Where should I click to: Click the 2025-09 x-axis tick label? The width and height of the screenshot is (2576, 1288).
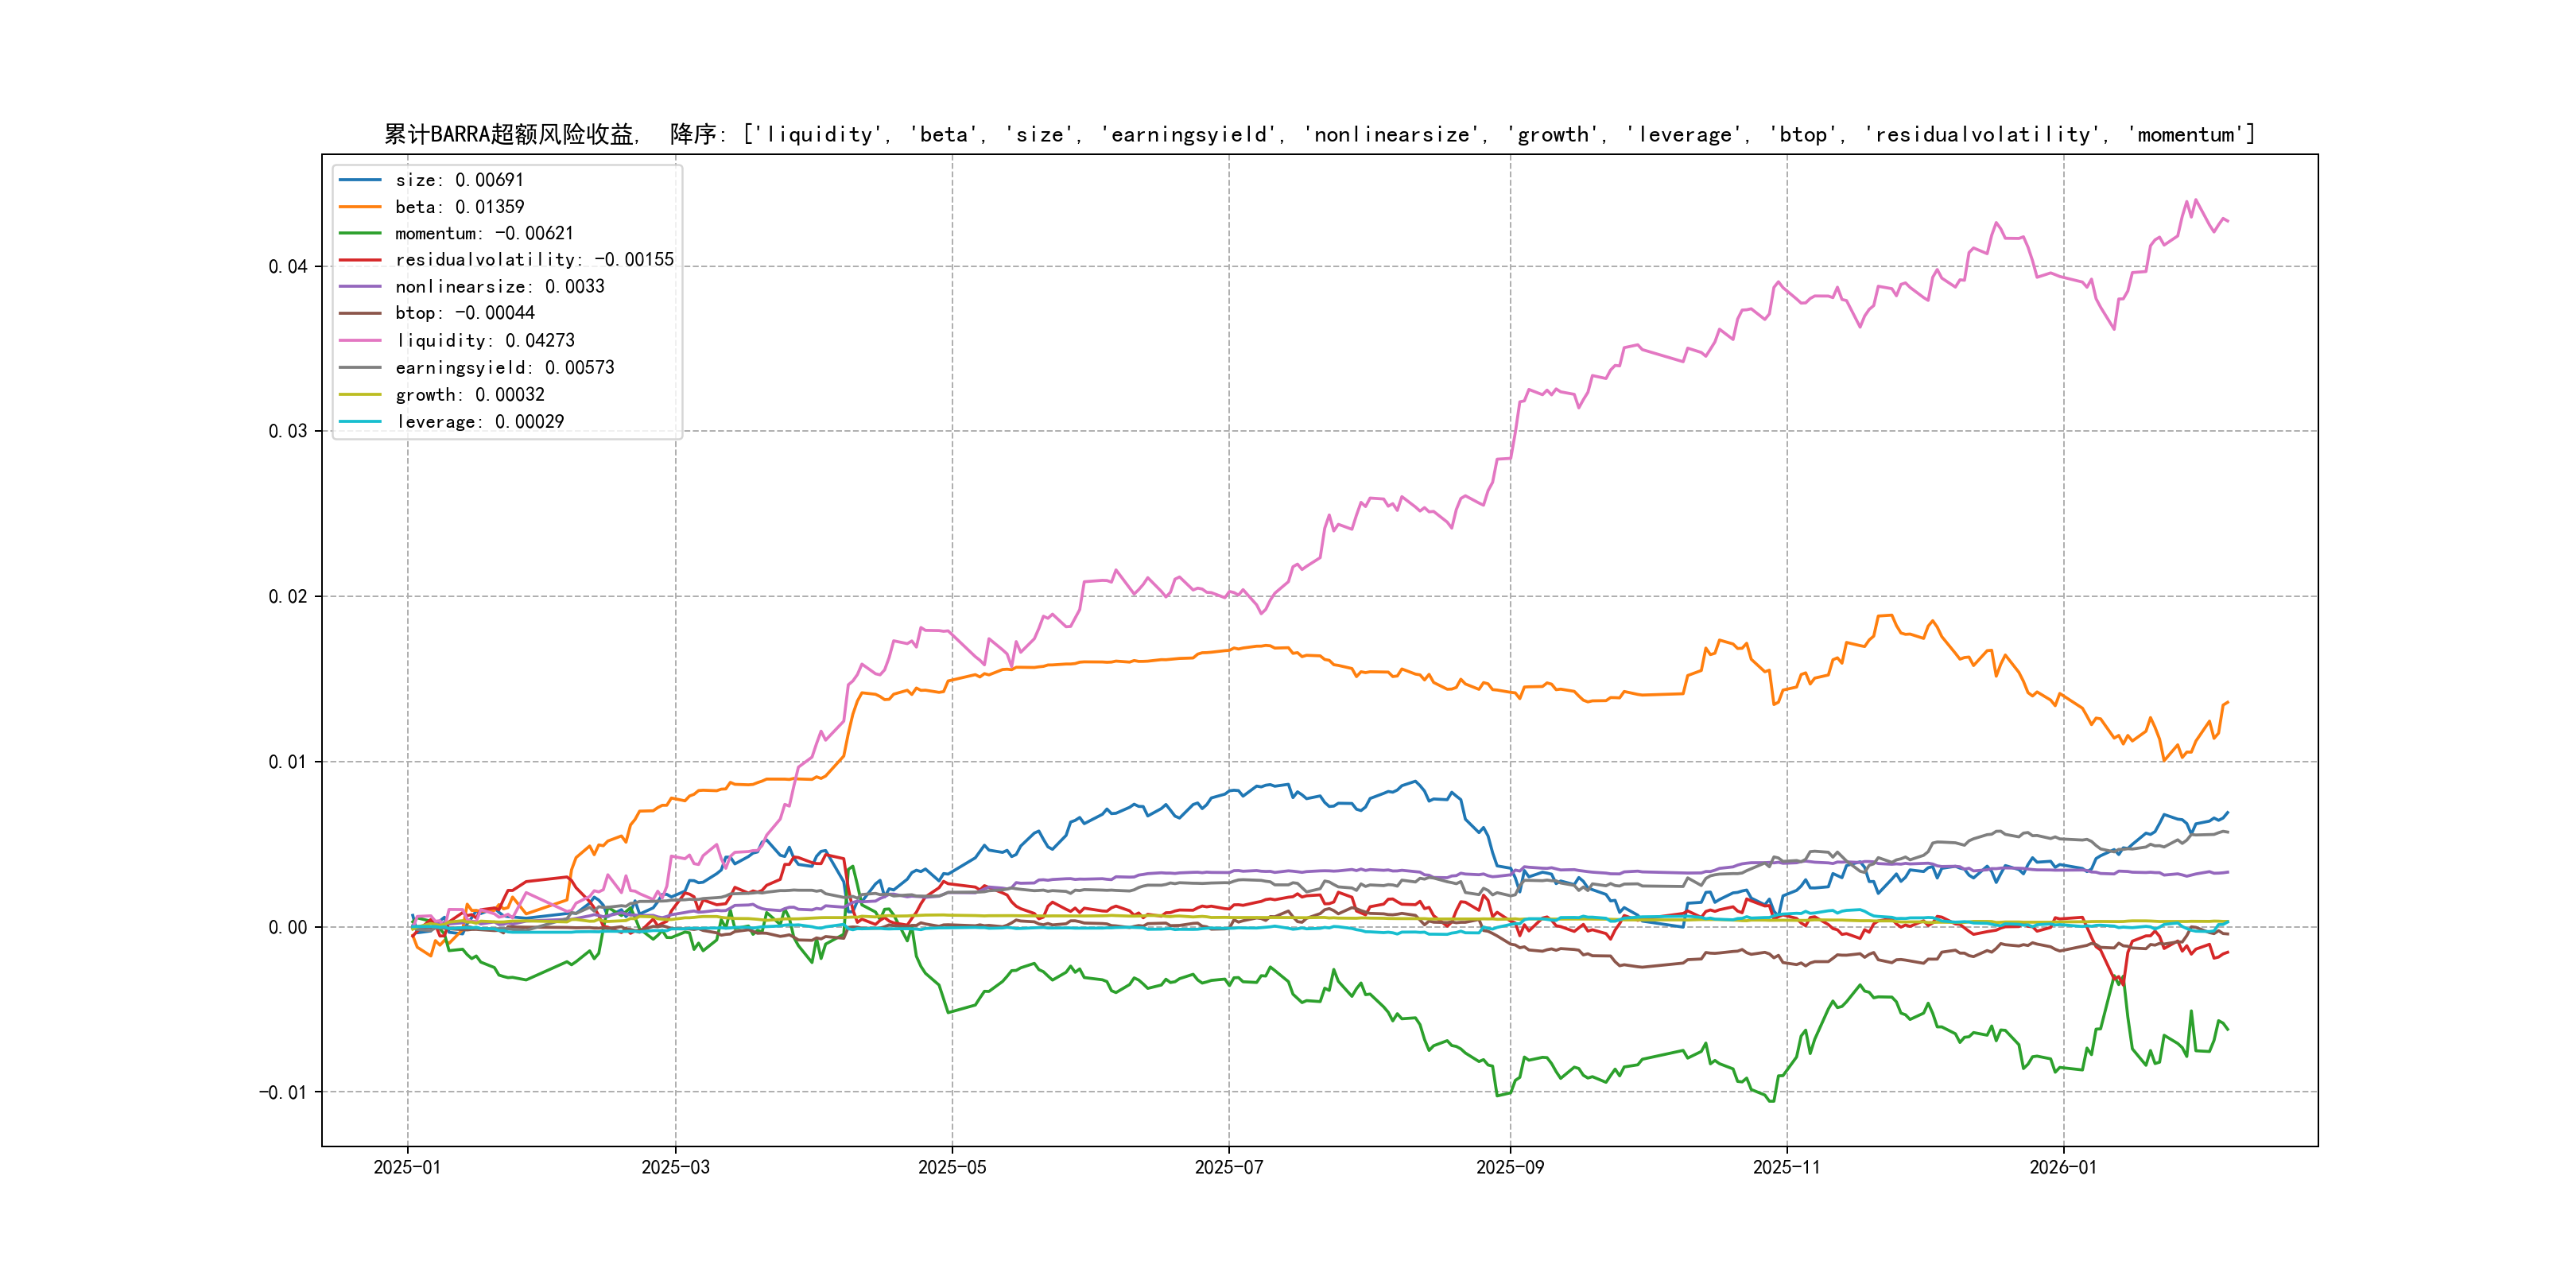pyautogui.click(x=1510, y=1167)
